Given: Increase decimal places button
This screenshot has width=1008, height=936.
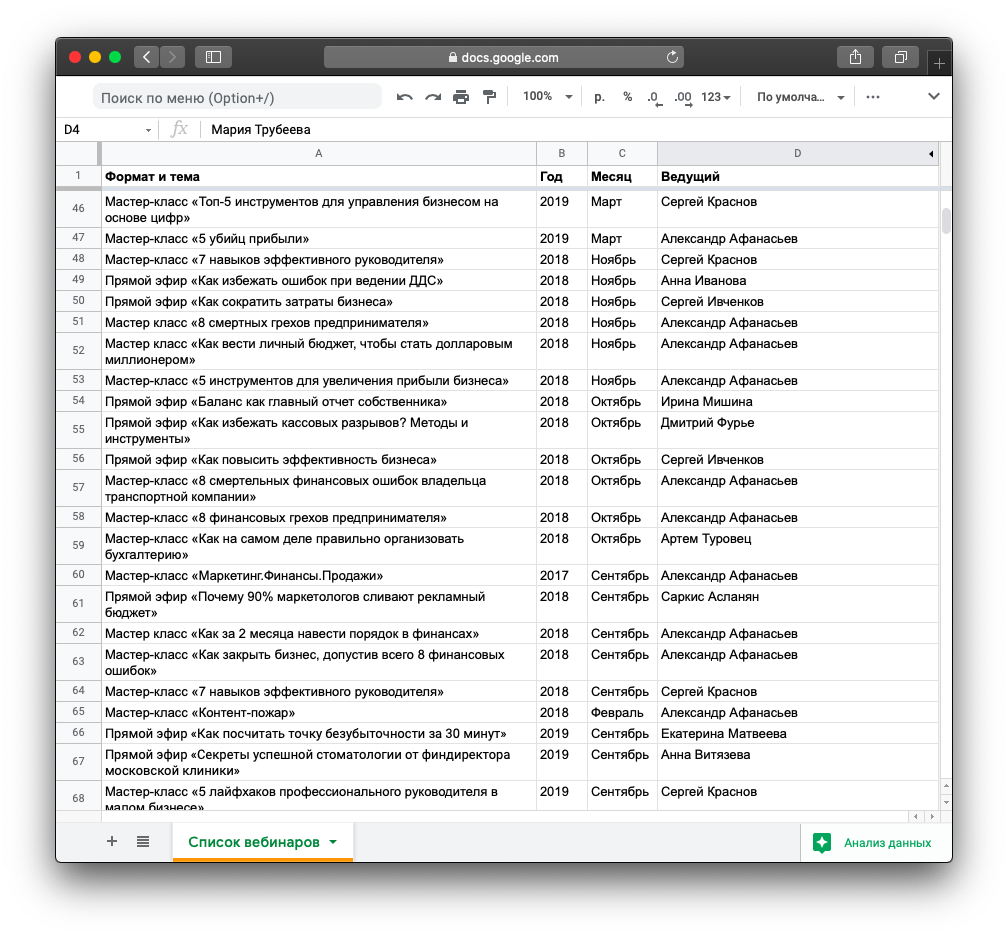Looking at the screenshot, I should pyautogui.click(x=683, y=97).
